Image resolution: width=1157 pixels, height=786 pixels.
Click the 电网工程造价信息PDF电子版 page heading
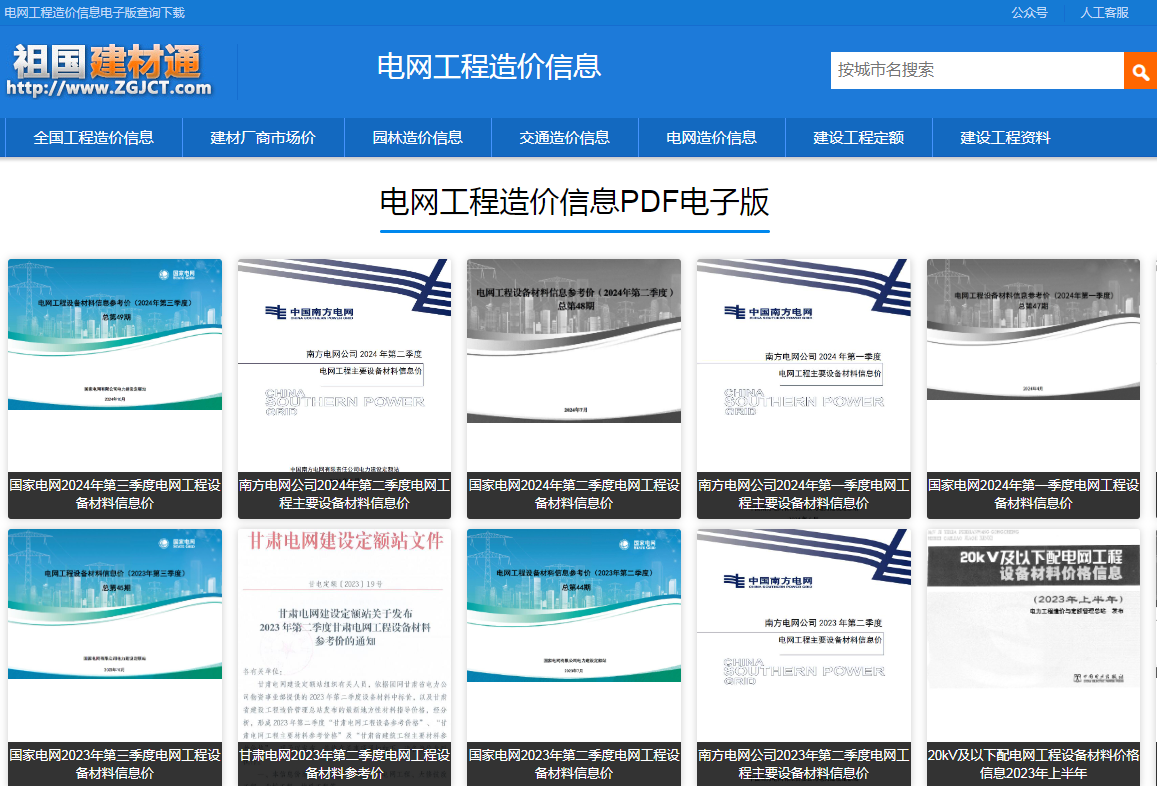[575, 201]
